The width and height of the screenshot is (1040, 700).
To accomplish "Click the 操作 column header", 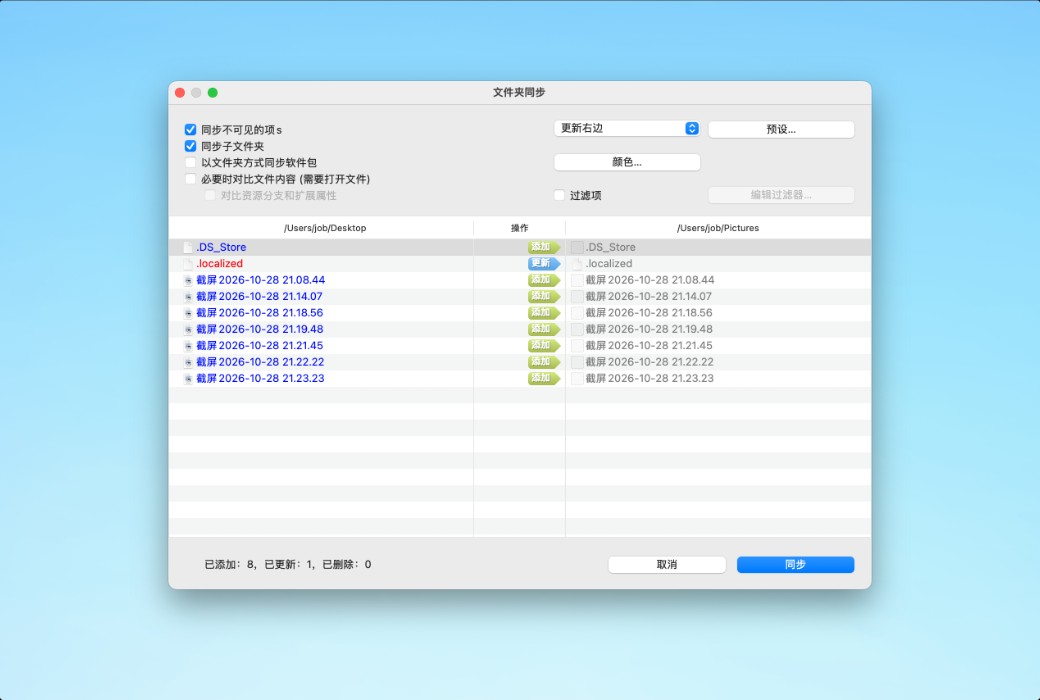I will pos(519,228).
